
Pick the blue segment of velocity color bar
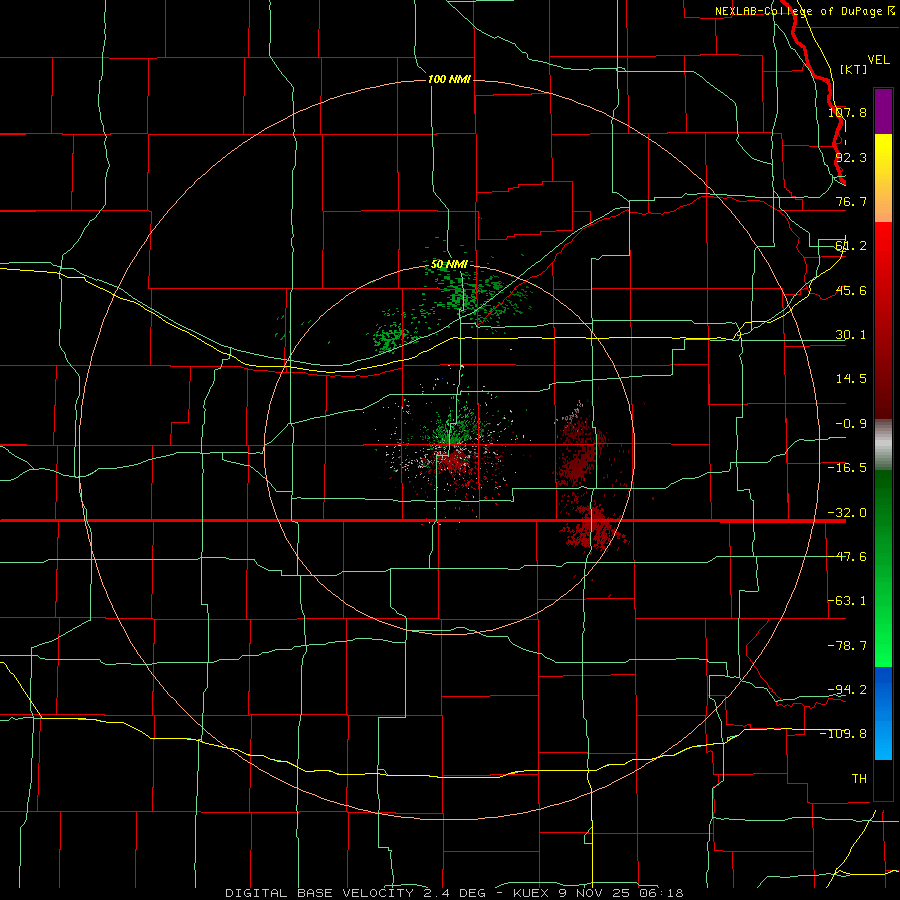(883, 713)
